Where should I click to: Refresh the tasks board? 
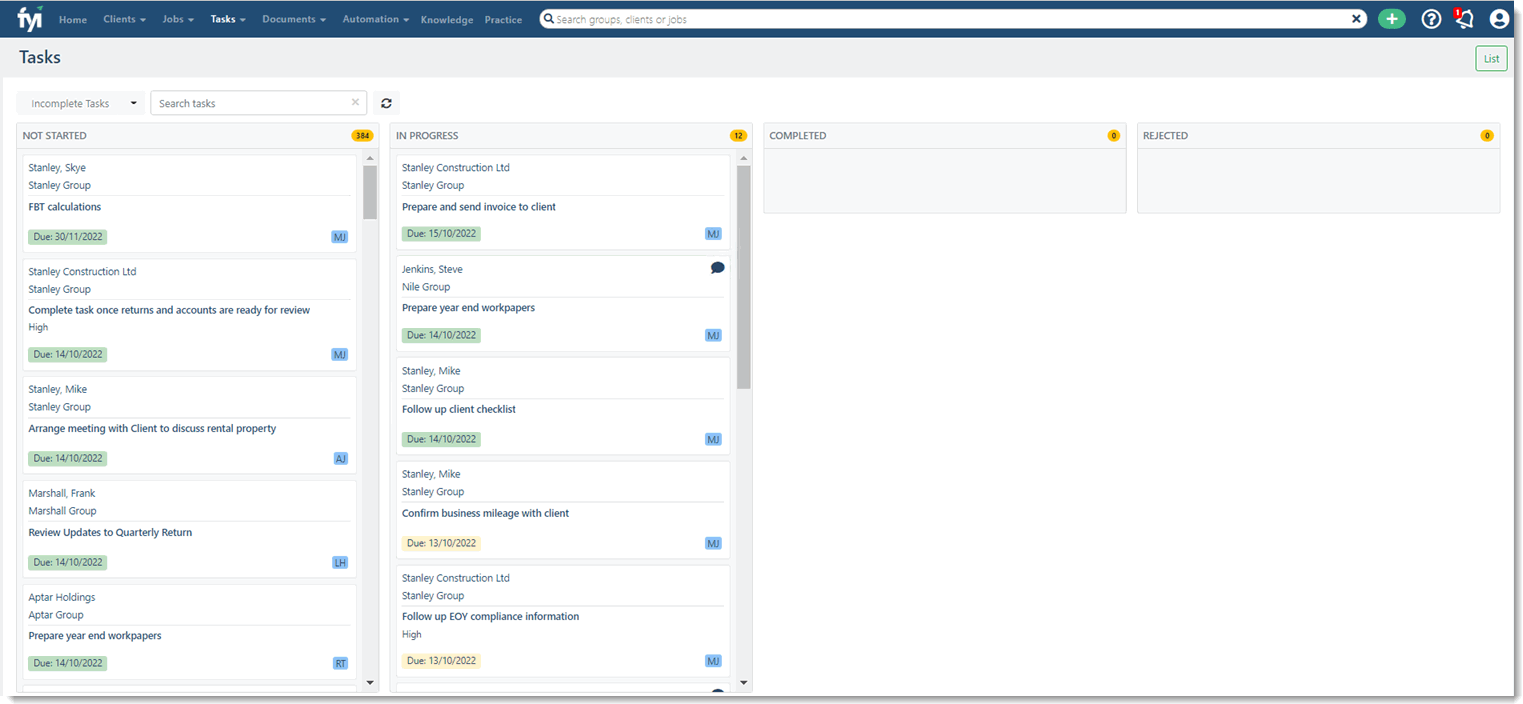(386, 103)
